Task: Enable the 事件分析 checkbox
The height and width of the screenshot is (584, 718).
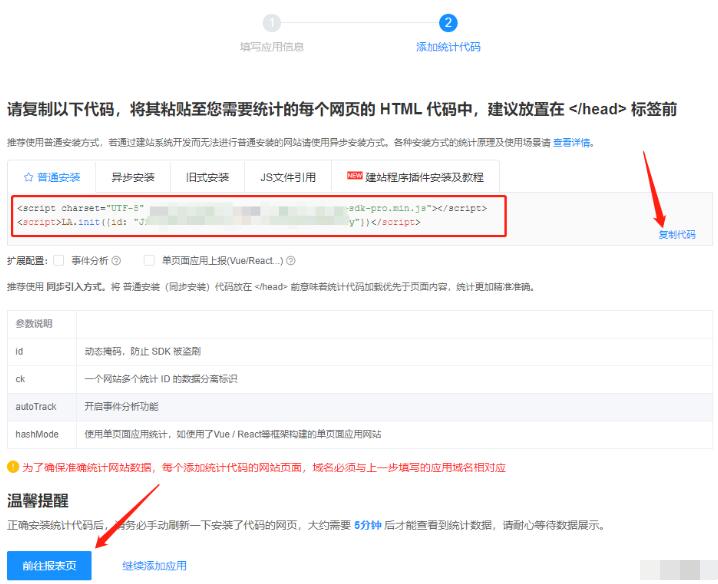Action: pyautogui.click(x=58, y=260)
